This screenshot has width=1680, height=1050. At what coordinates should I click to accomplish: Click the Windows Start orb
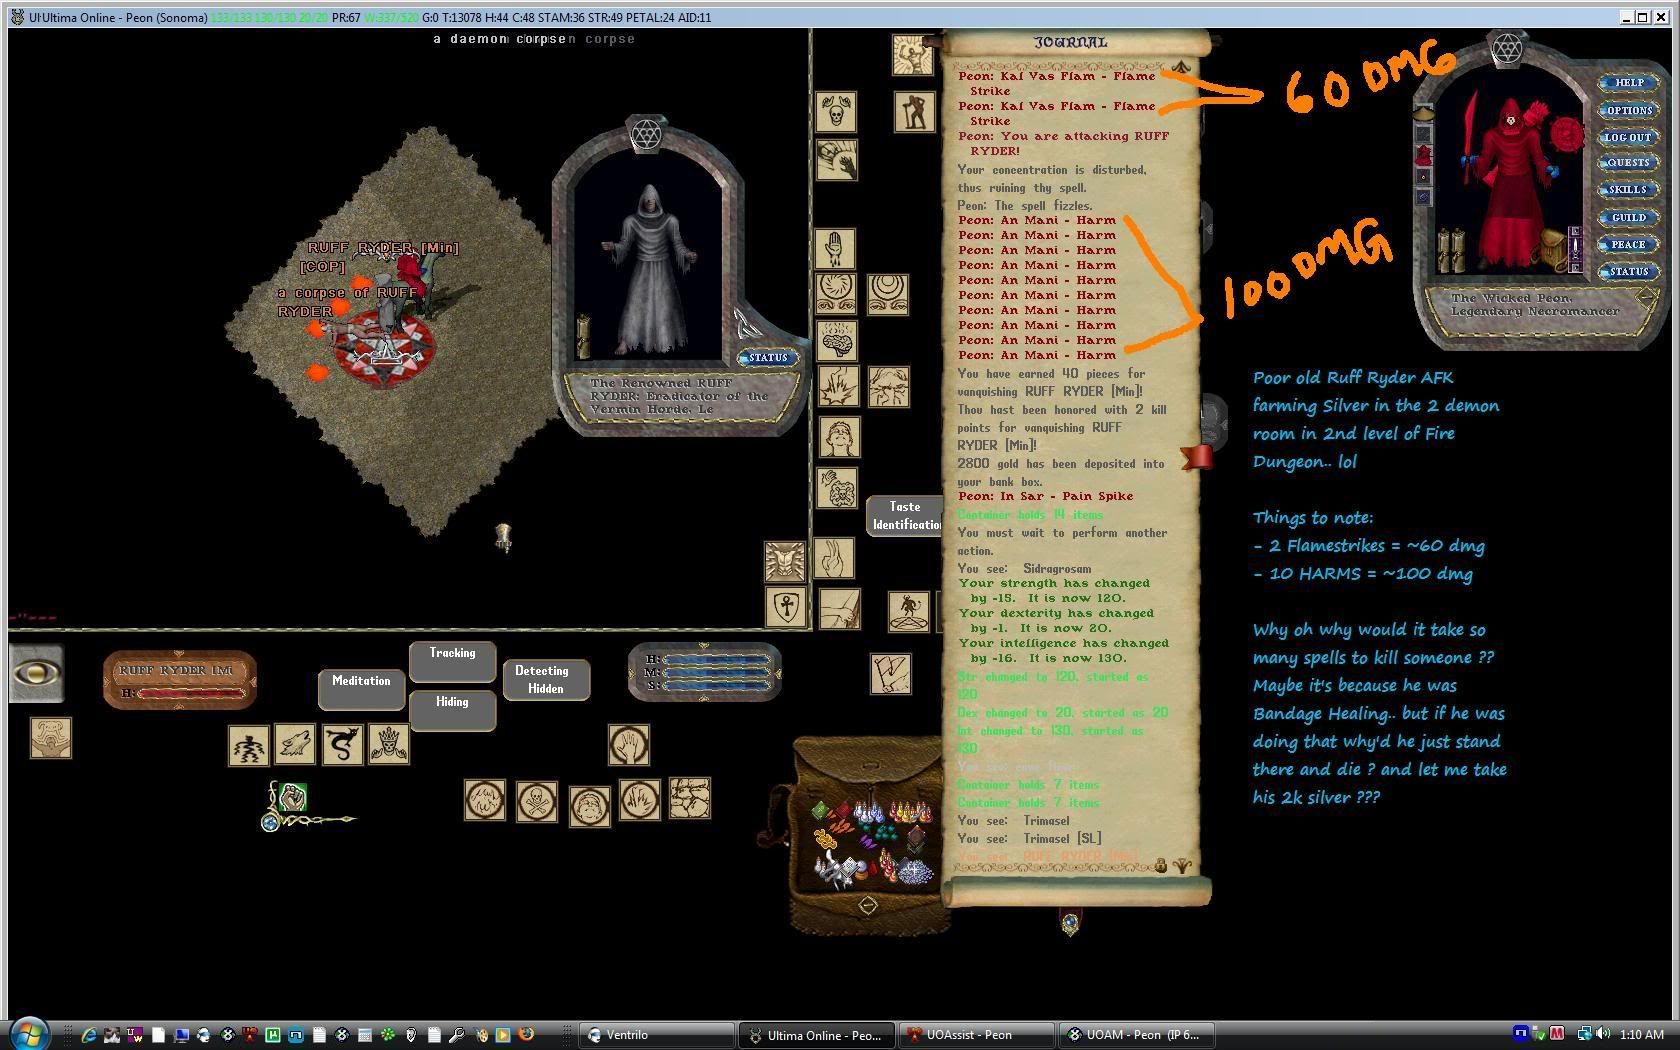point(28,1034)
